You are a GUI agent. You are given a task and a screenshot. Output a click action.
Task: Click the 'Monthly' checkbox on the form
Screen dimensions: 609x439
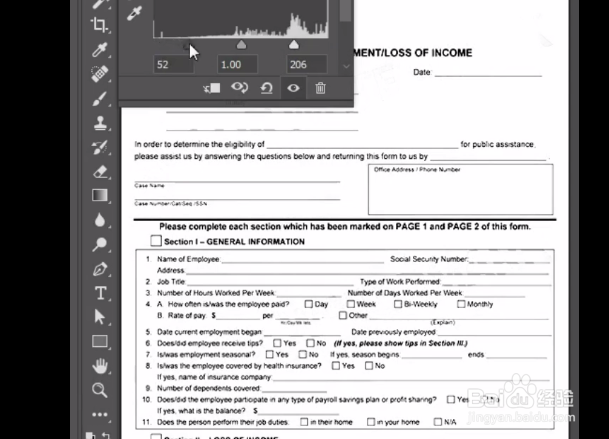point(461,304)
